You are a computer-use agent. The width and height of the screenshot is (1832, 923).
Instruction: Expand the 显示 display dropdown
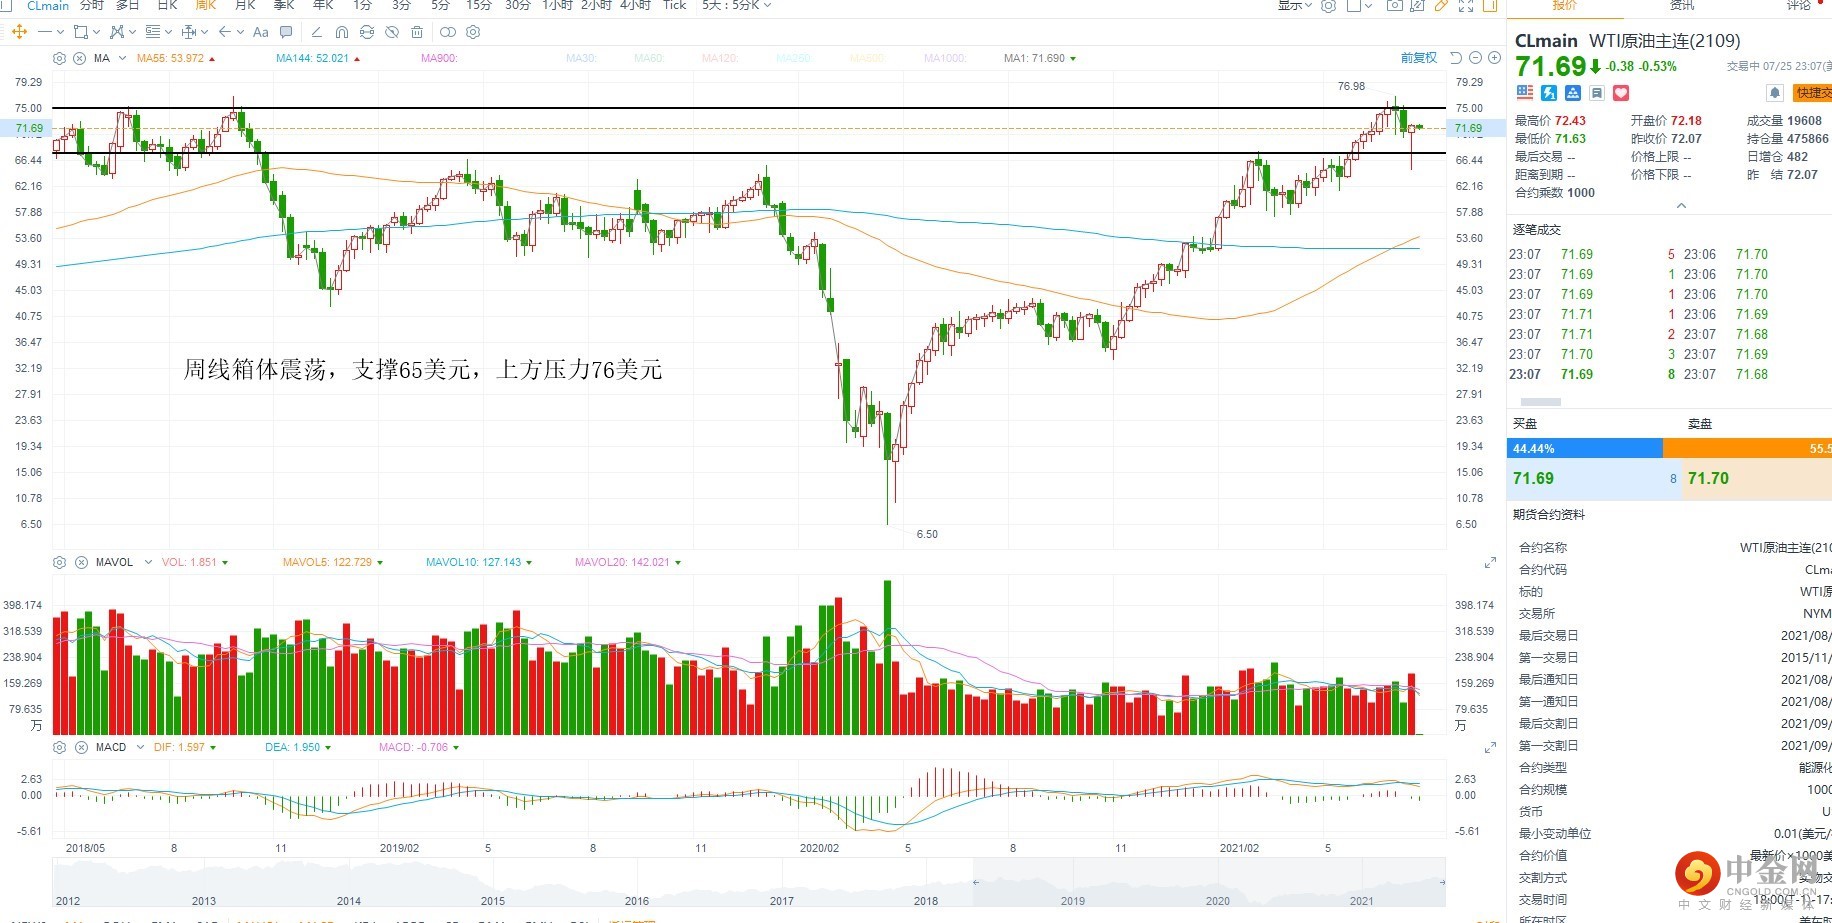[x=1294, y=6]
